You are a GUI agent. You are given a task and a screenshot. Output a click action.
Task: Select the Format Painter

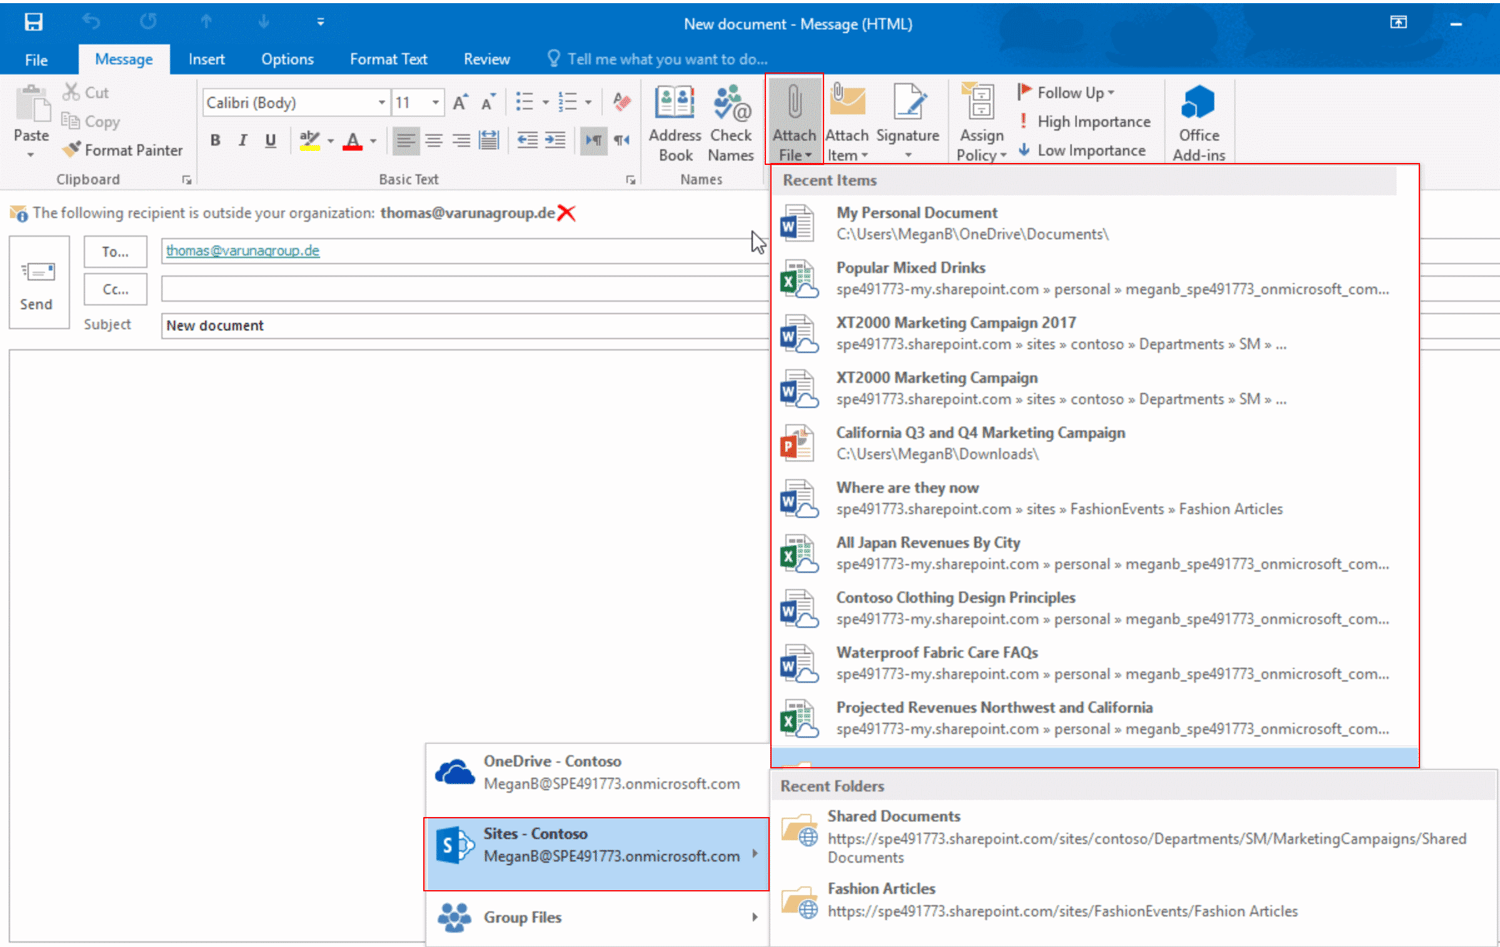[122, 149]
